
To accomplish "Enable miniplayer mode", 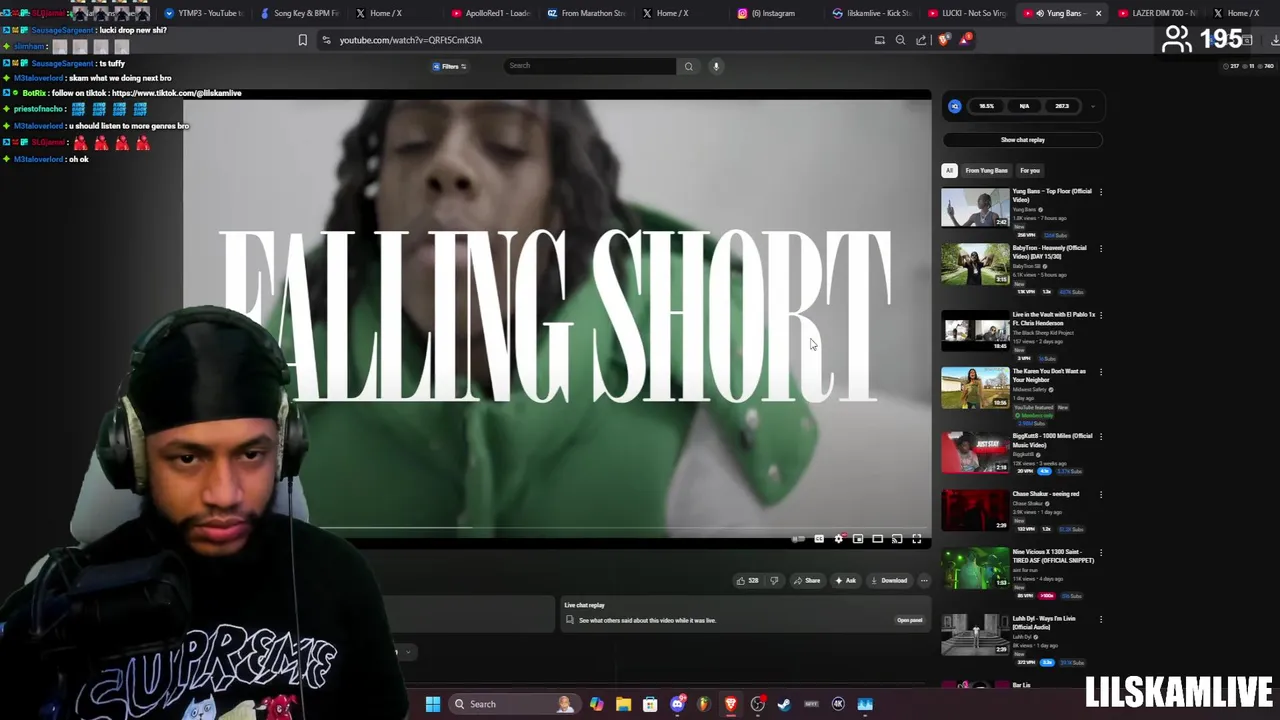I will 858,539.
